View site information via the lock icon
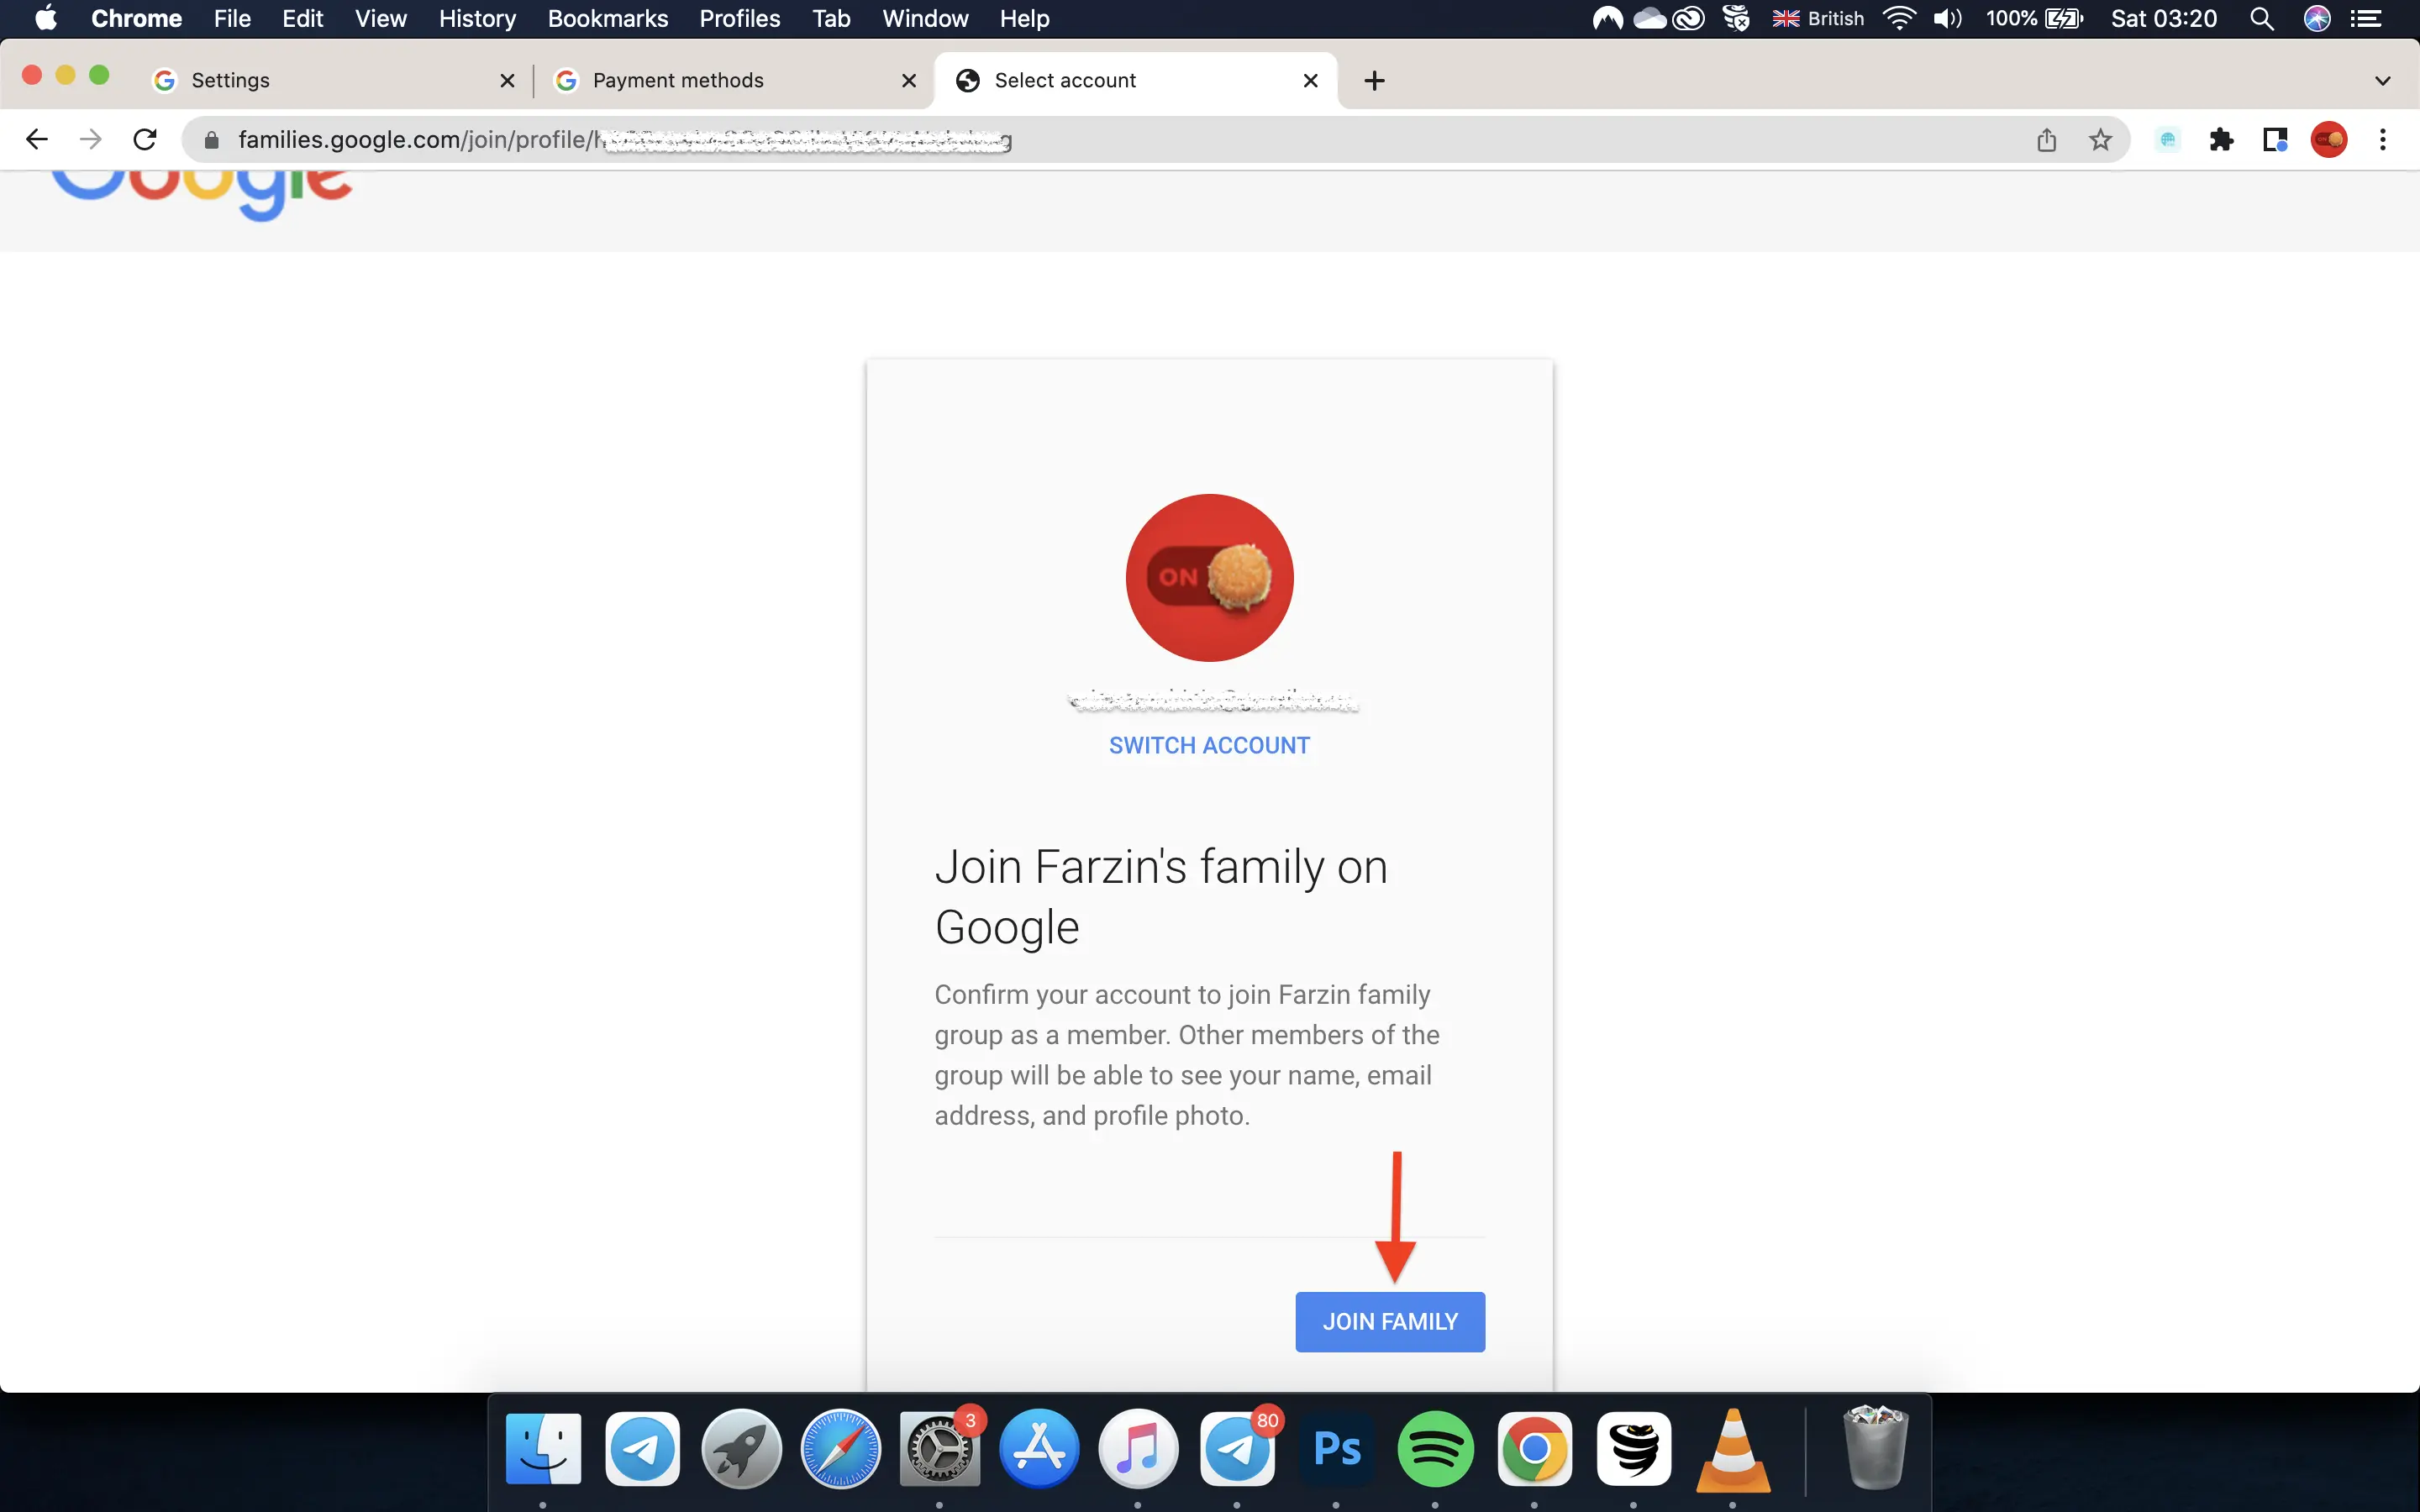Screen dimensions: 2420x1512 click(211, 140)
